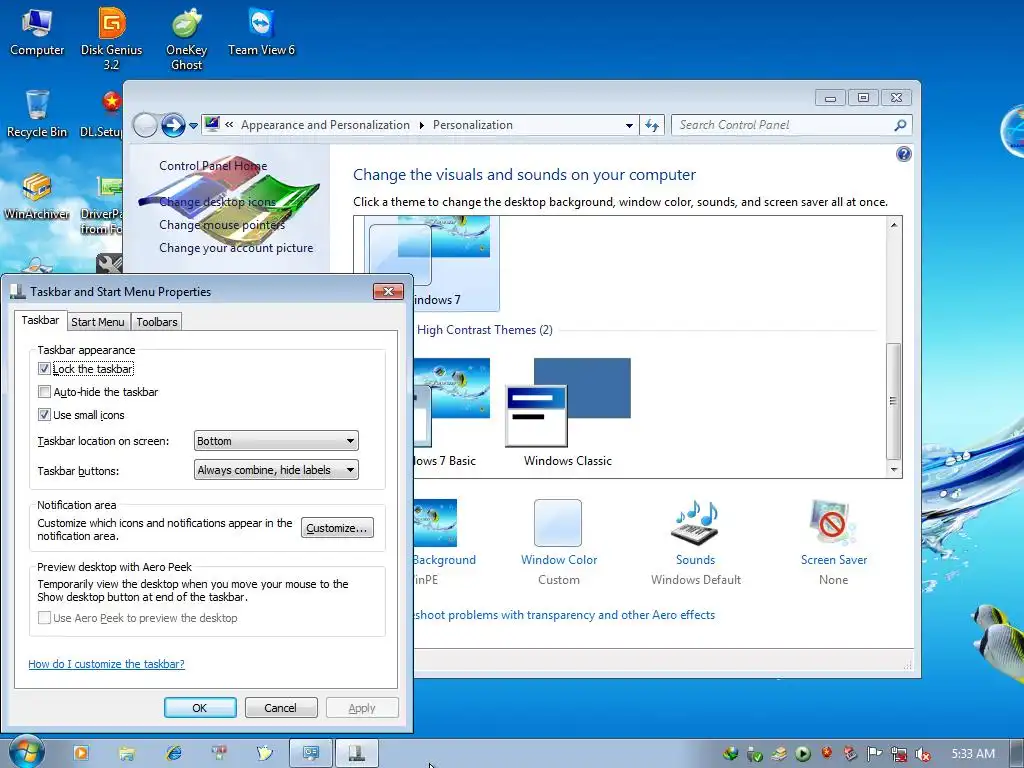Expand the double chevron at breadcrumb start
This screenshot has height=768, width=1024.
click(229, 125)
